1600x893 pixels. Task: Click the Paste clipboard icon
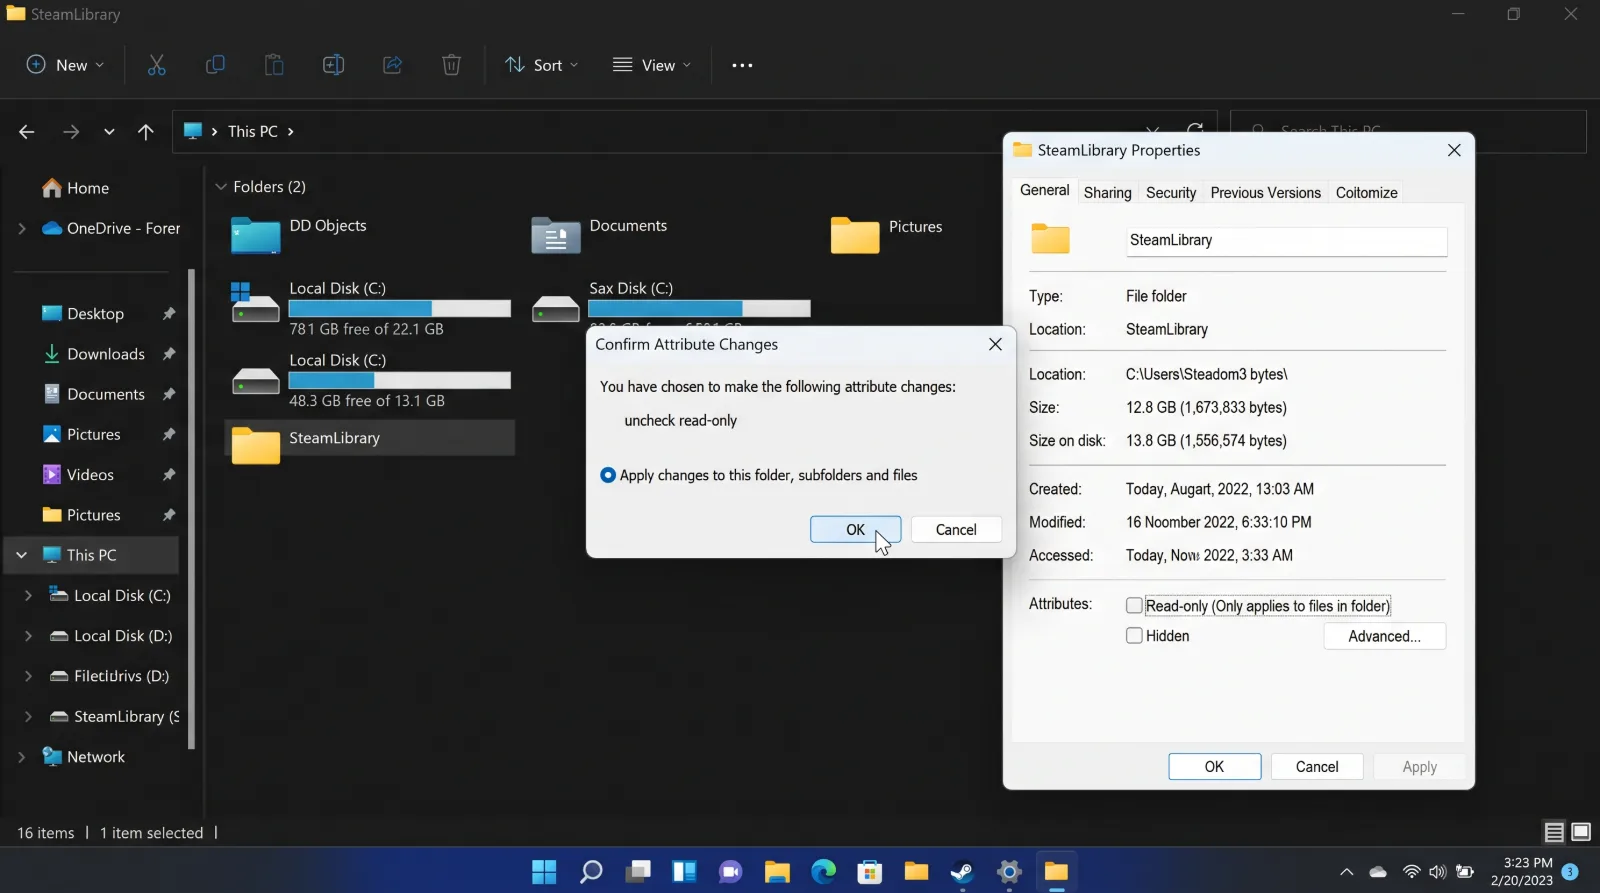pyautogui.click(x=274, y=65)
